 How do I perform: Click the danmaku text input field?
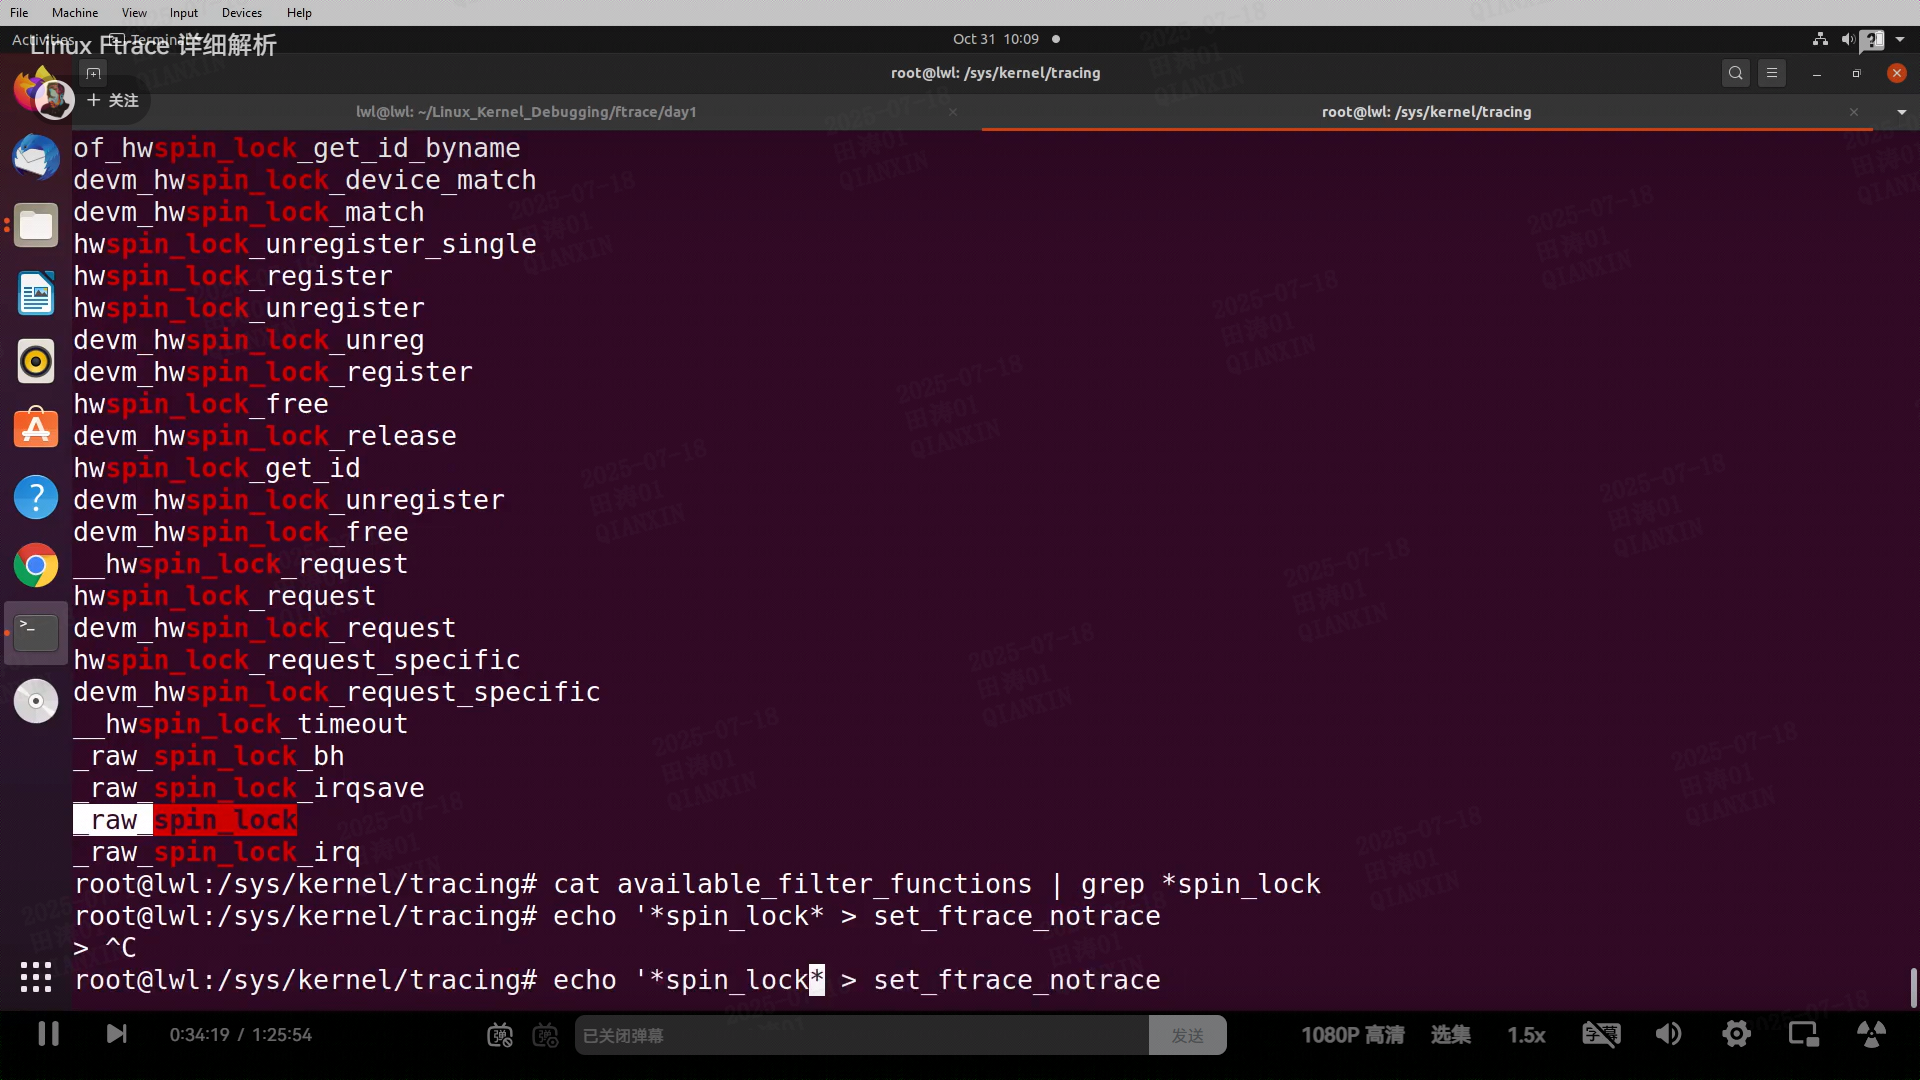click(860, 1036)
